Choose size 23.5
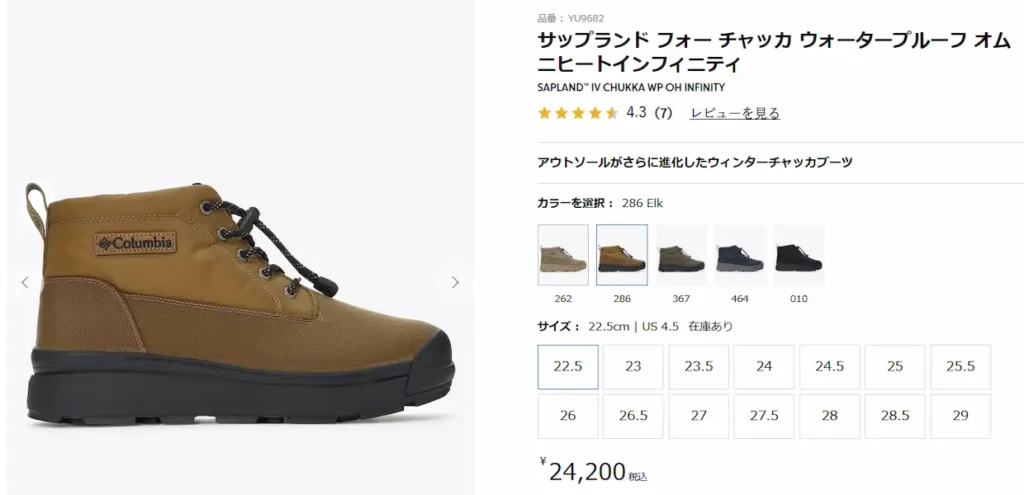1024x495 pixels. tap(699, 366)
